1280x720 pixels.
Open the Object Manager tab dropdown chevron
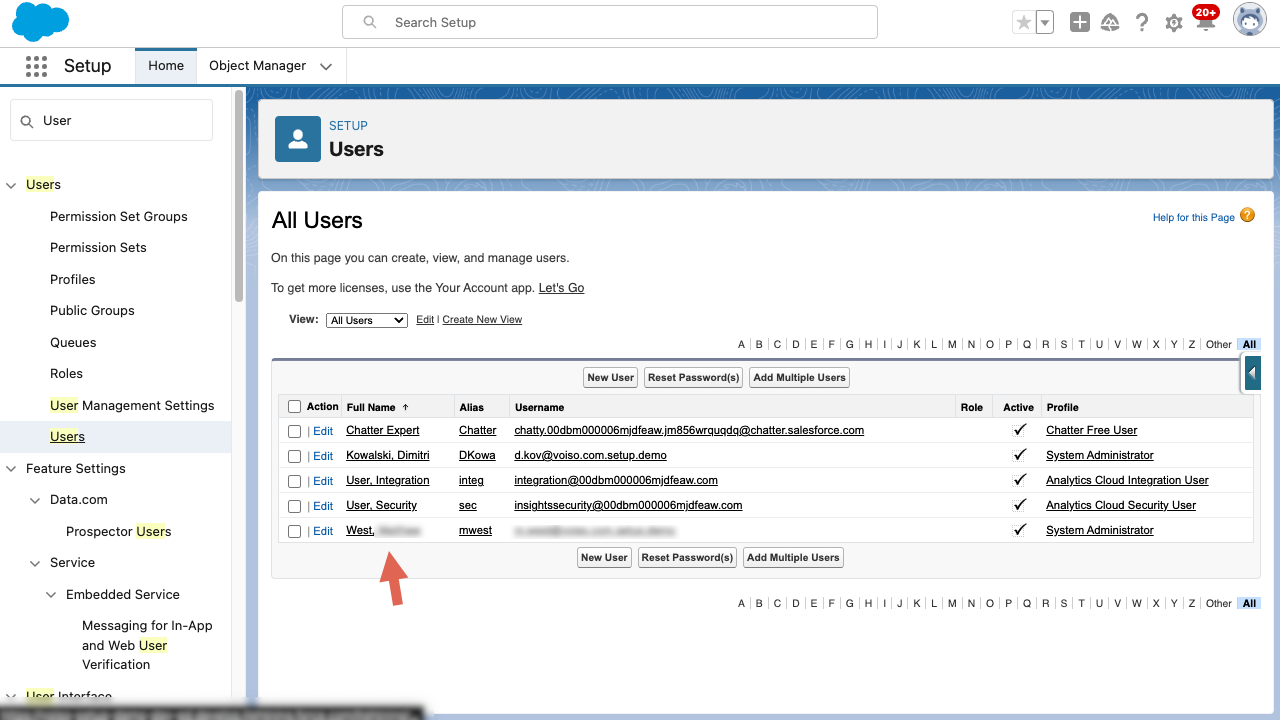click(x=326, y=66)
